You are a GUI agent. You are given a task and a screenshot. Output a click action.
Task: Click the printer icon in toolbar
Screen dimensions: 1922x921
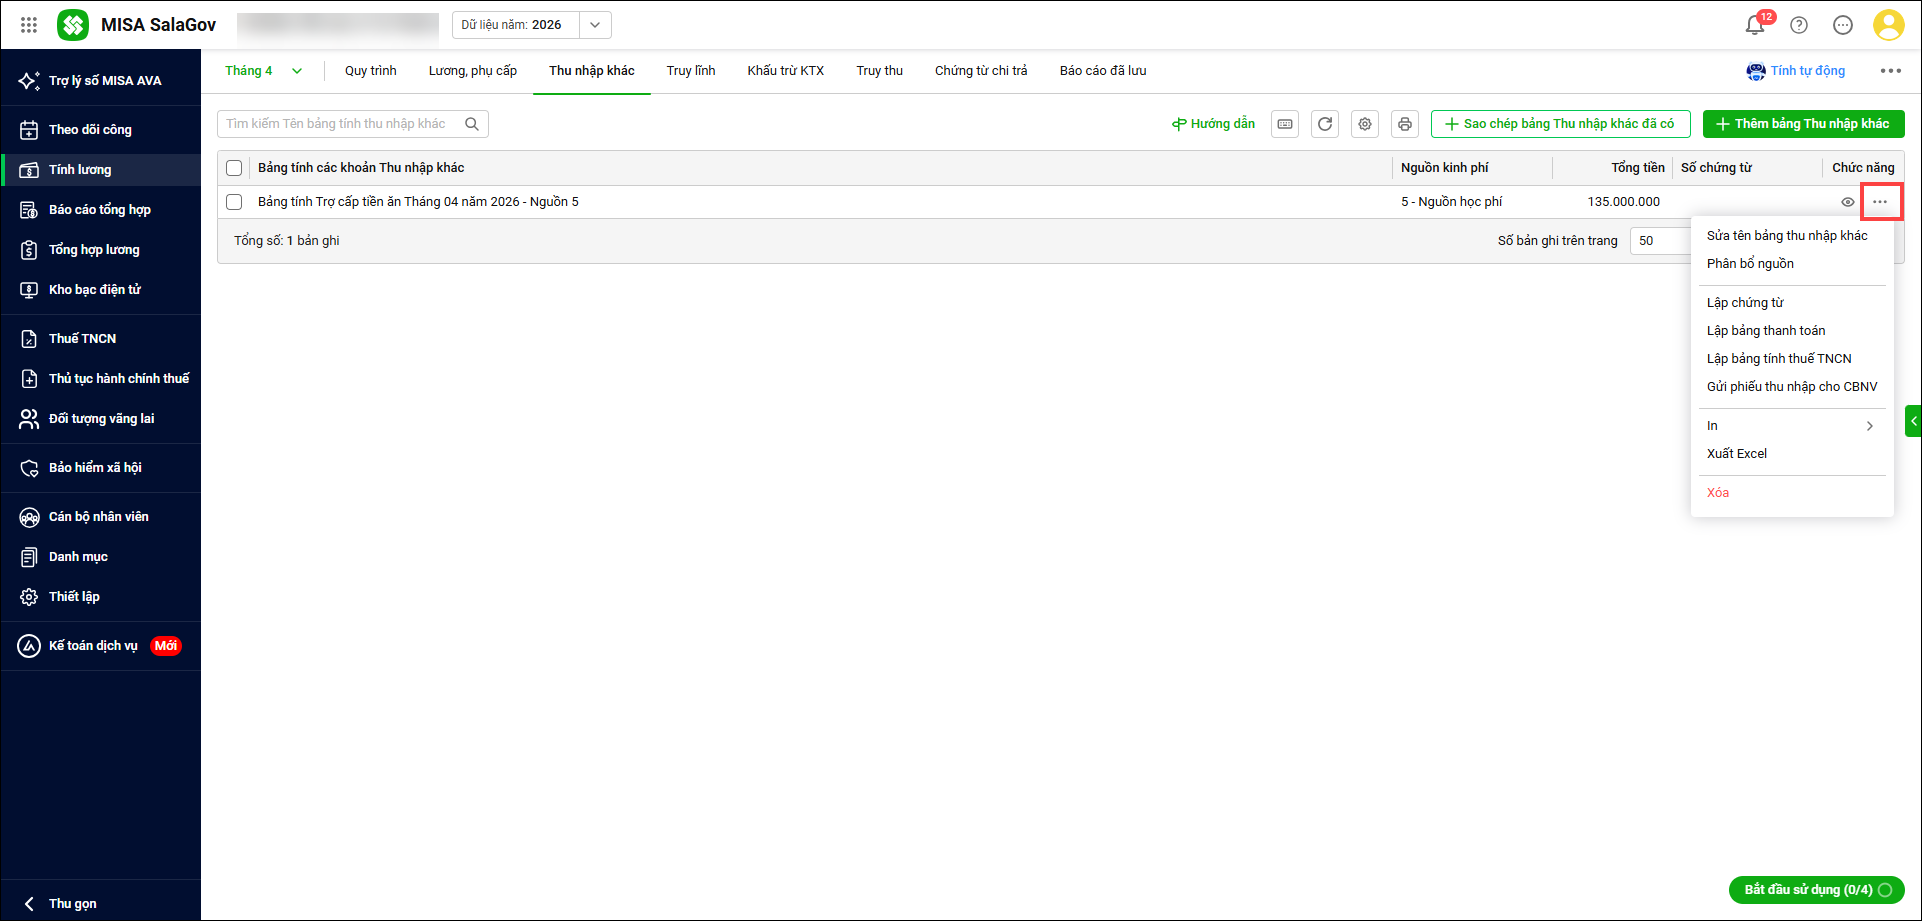pyautogui.click(x=1405, y=124)
